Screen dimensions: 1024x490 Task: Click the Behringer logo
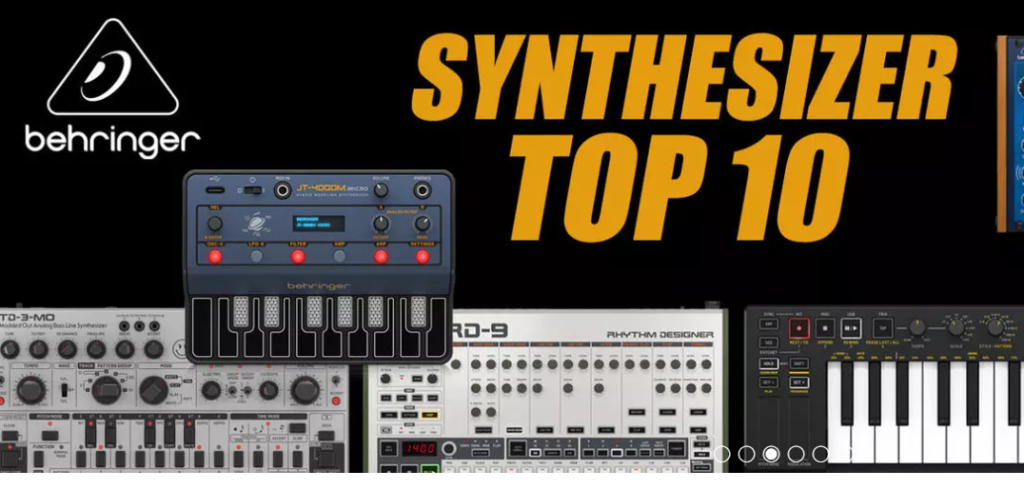[112, 88]
